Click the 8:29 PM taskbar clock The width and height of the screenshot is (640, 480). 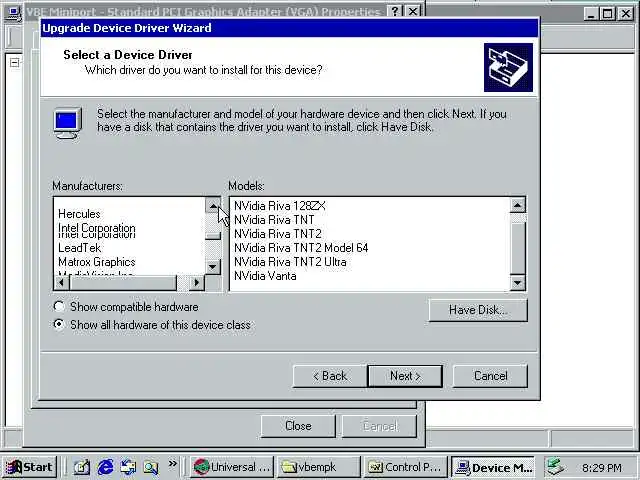(602, 467)
